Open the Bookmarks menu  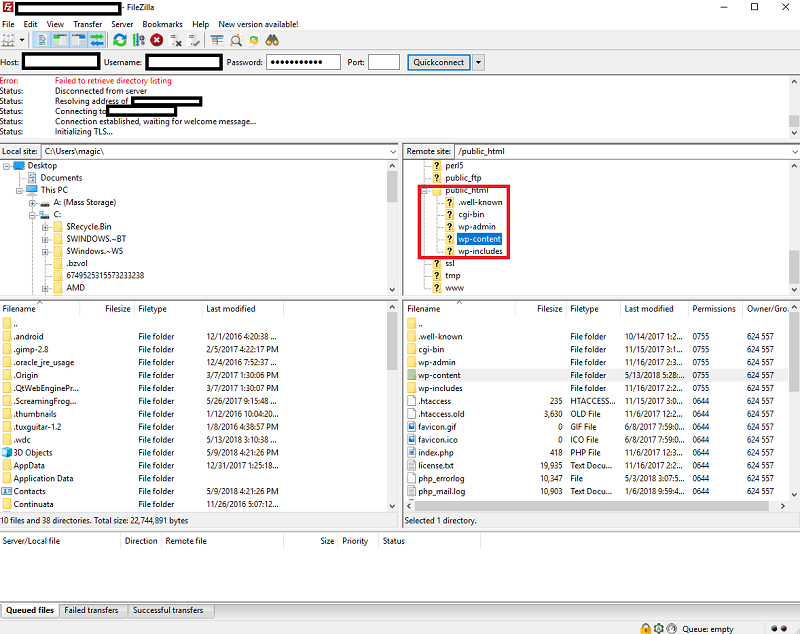pos(162,24)
